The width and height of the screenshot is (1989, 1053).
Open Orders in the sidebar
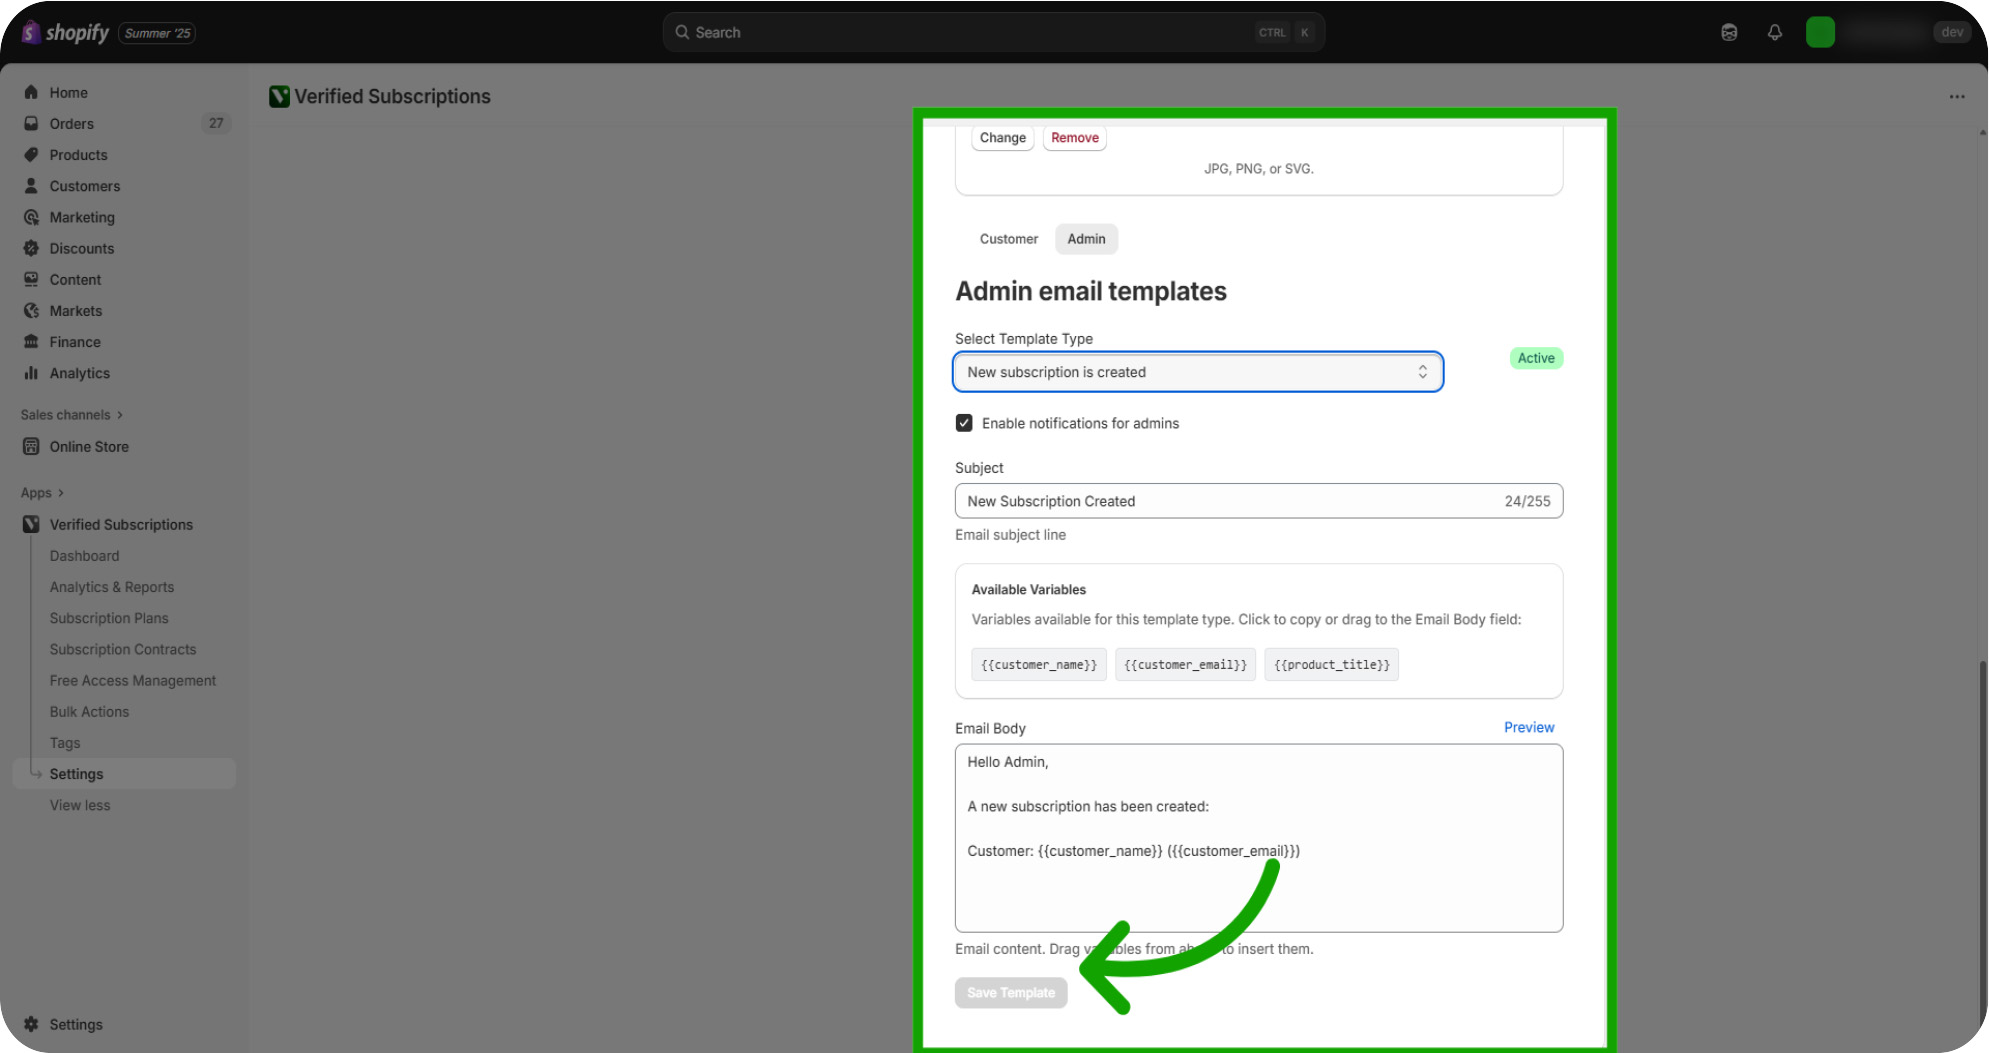tap(72, 123)
